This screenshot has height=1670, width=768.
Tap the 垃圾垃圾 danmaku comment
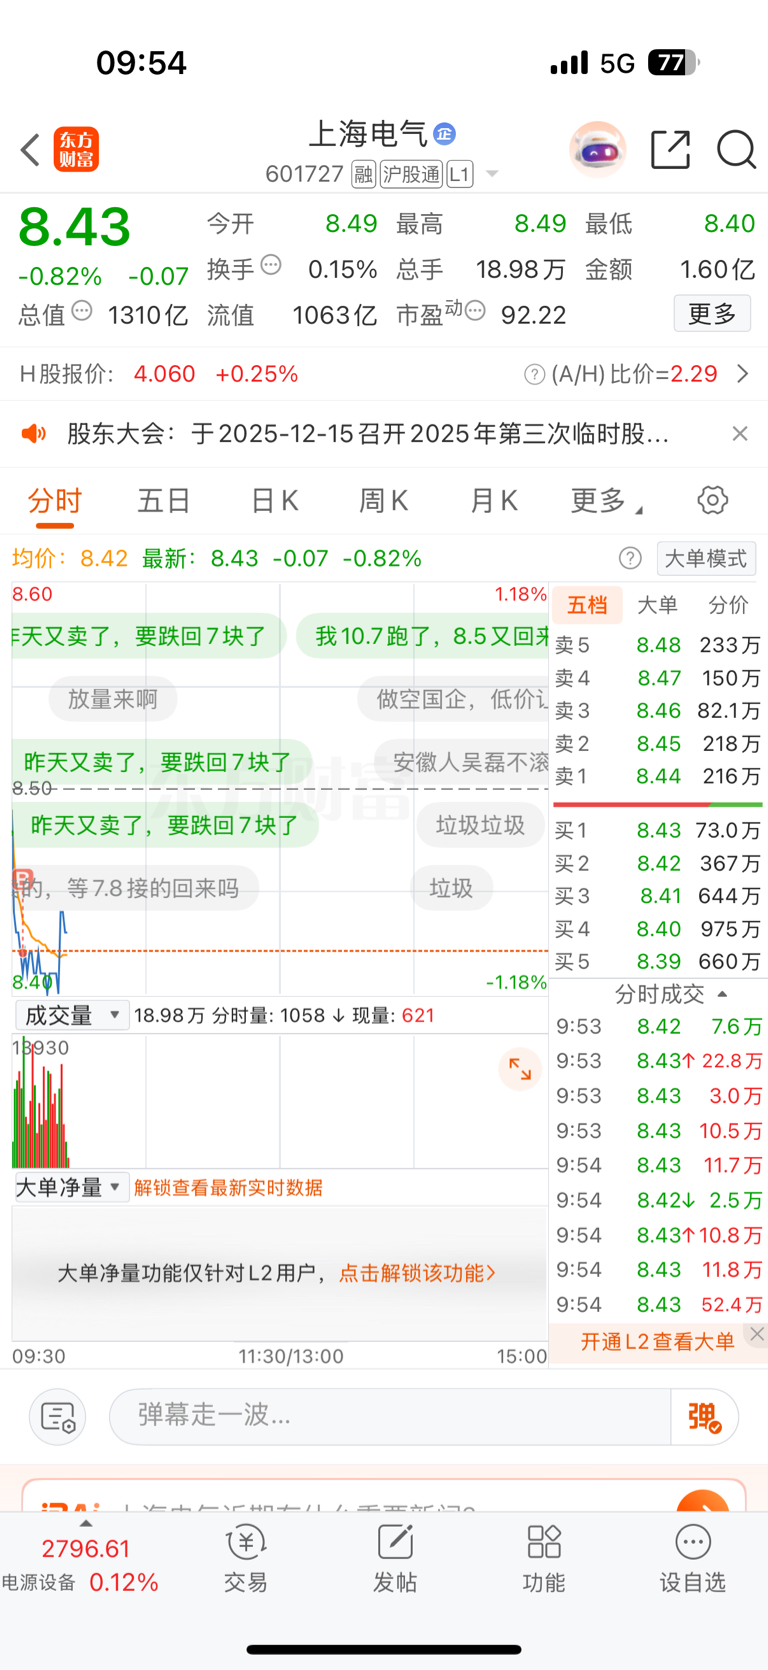point(480,825)
